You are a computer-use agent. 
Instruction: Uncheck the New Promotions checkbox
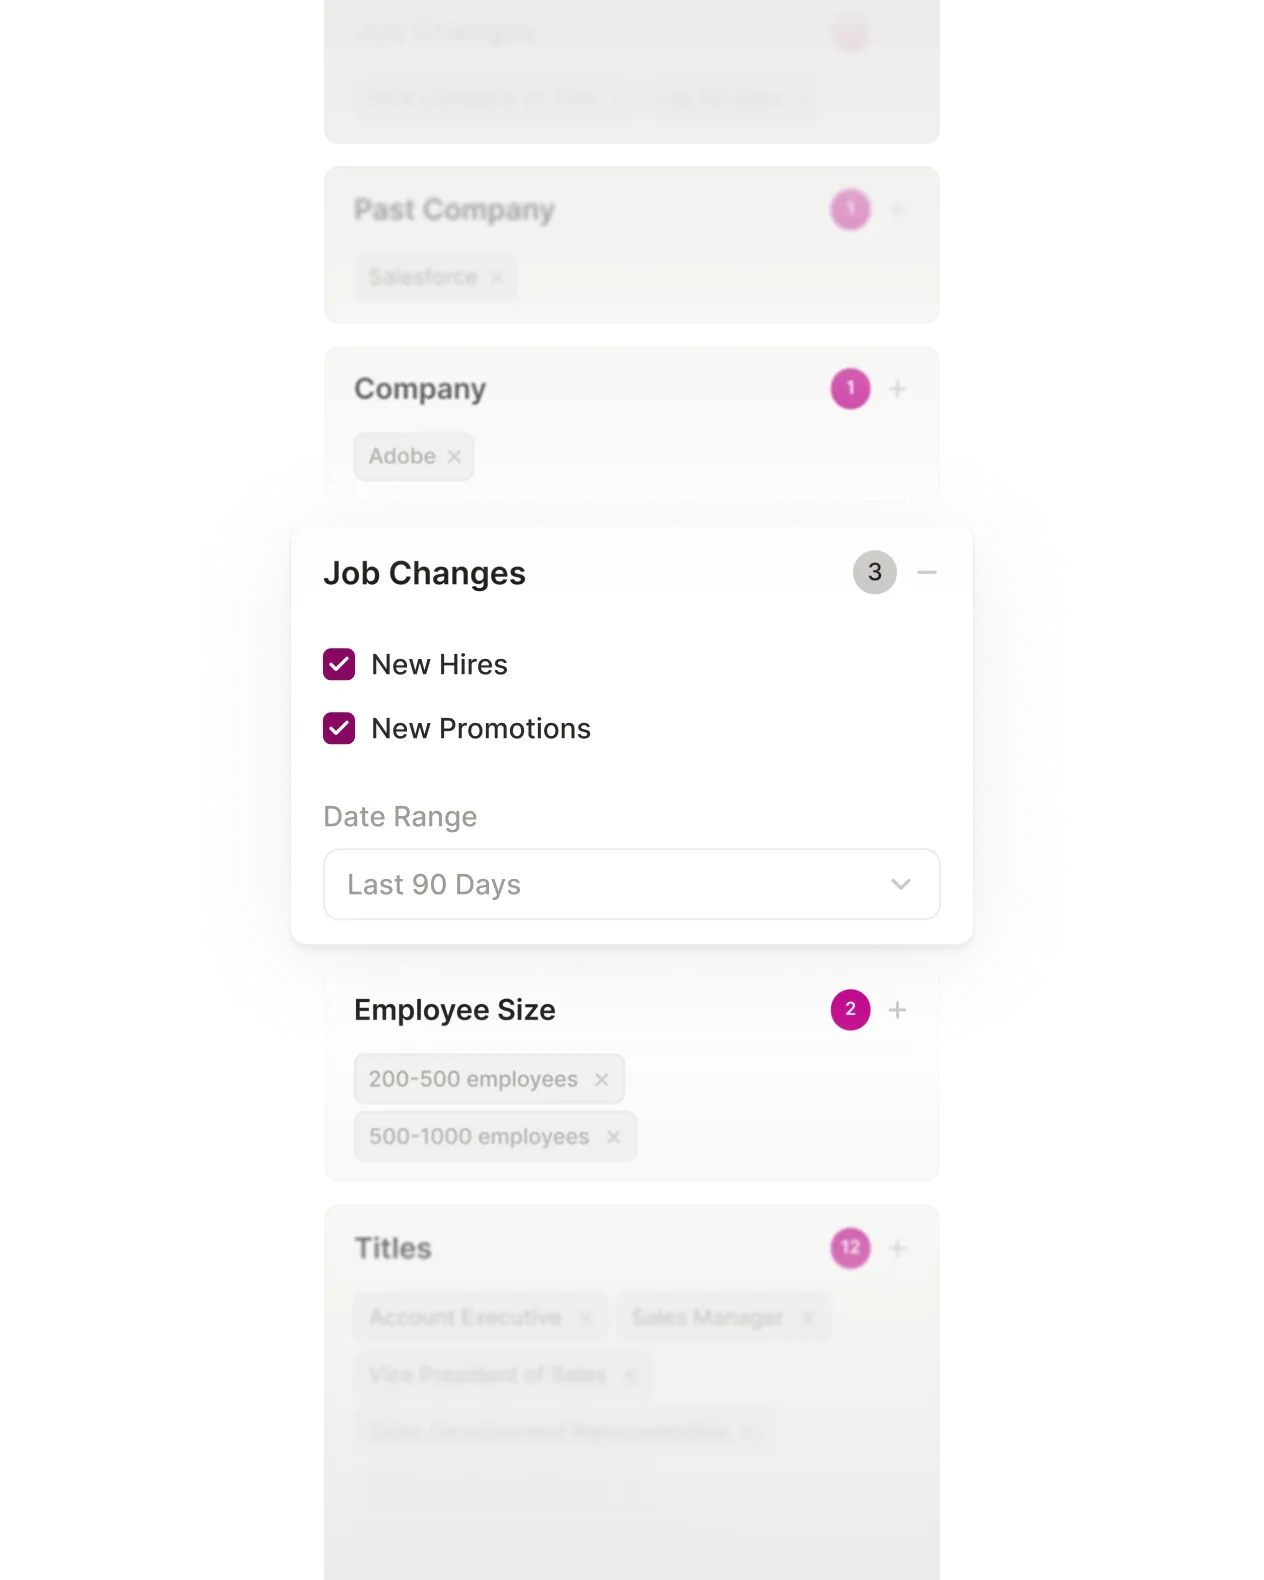click(x=339, y=729)
